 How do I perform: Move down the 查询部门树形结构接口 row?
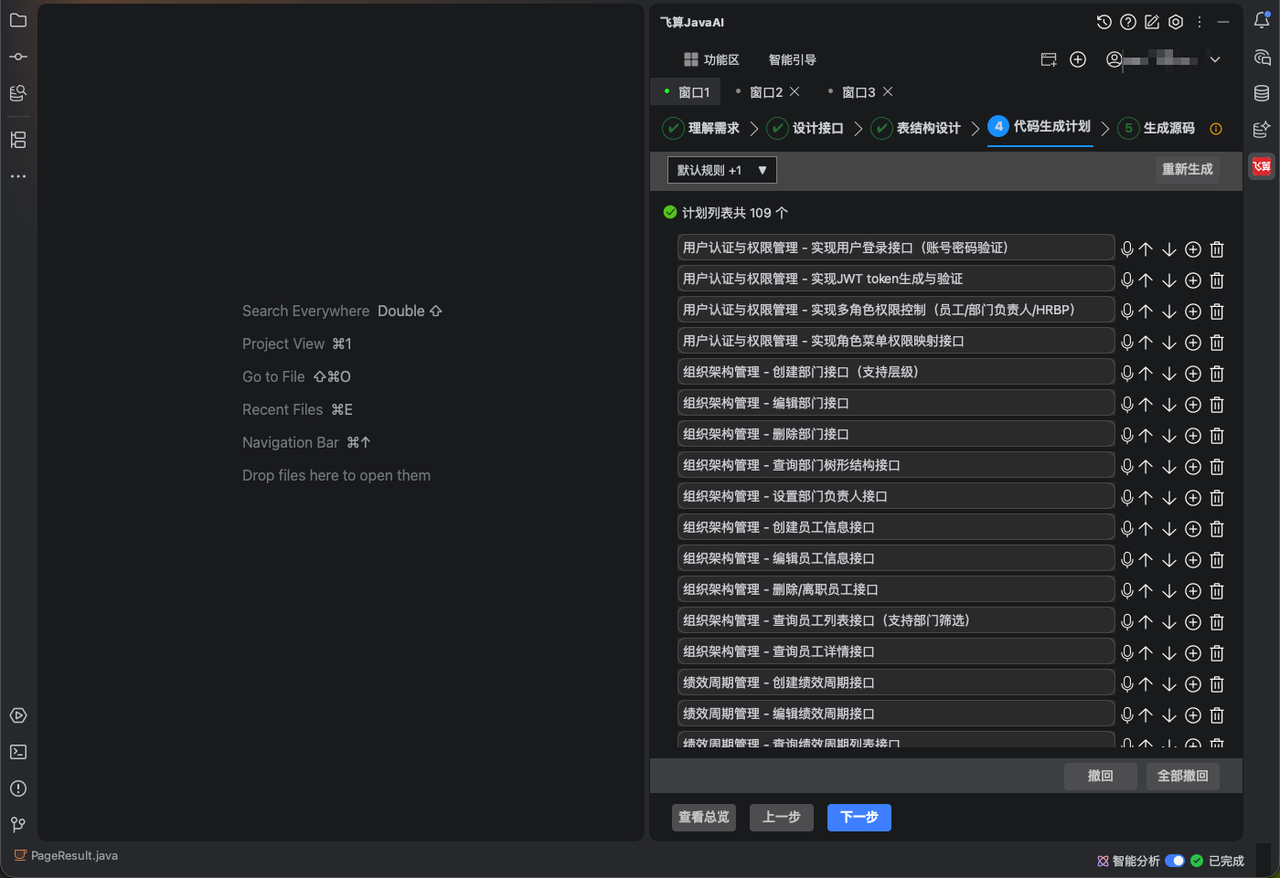[x=1169, y=466]
